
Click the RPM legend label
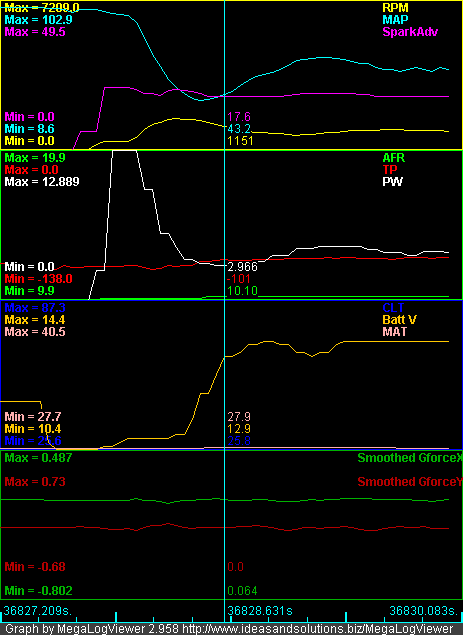tap(395, 8)
